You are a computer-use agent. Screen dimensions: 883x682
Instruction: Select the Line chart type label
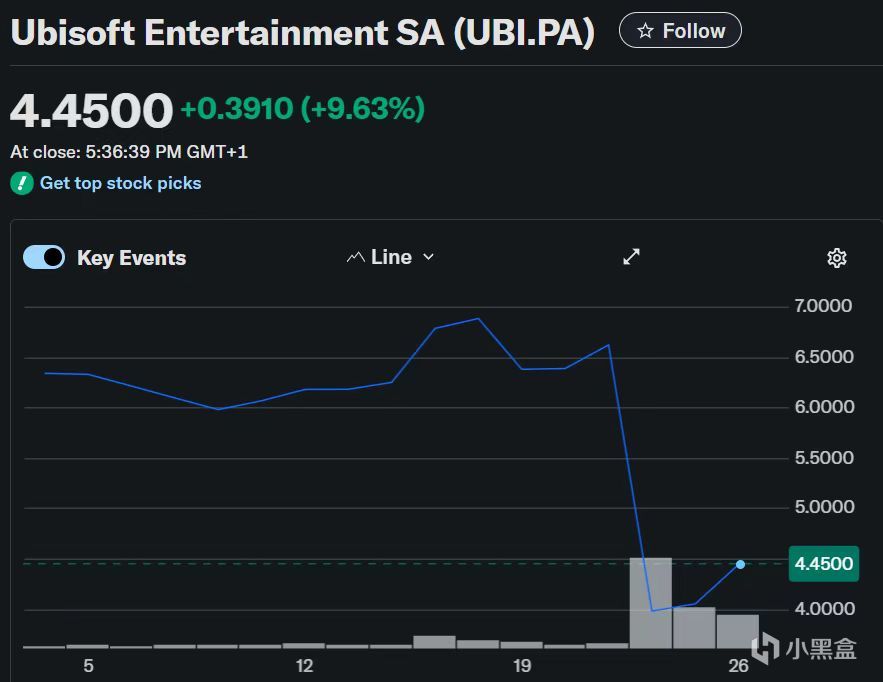pyautogui.click(x=391, y=258)
